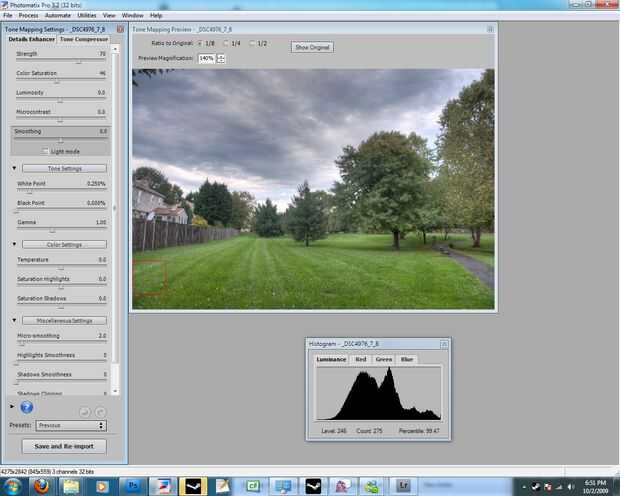Click the Preview Magnification stepper arrows
Image resolution: width=620 pixels, height=496 pixels.
[x=221, y=59]
